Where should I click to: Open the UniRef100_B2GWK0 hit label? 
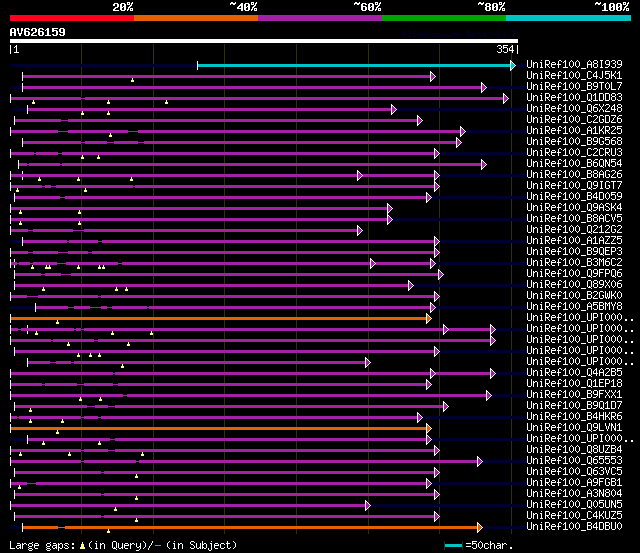click(x=574, y=296)
